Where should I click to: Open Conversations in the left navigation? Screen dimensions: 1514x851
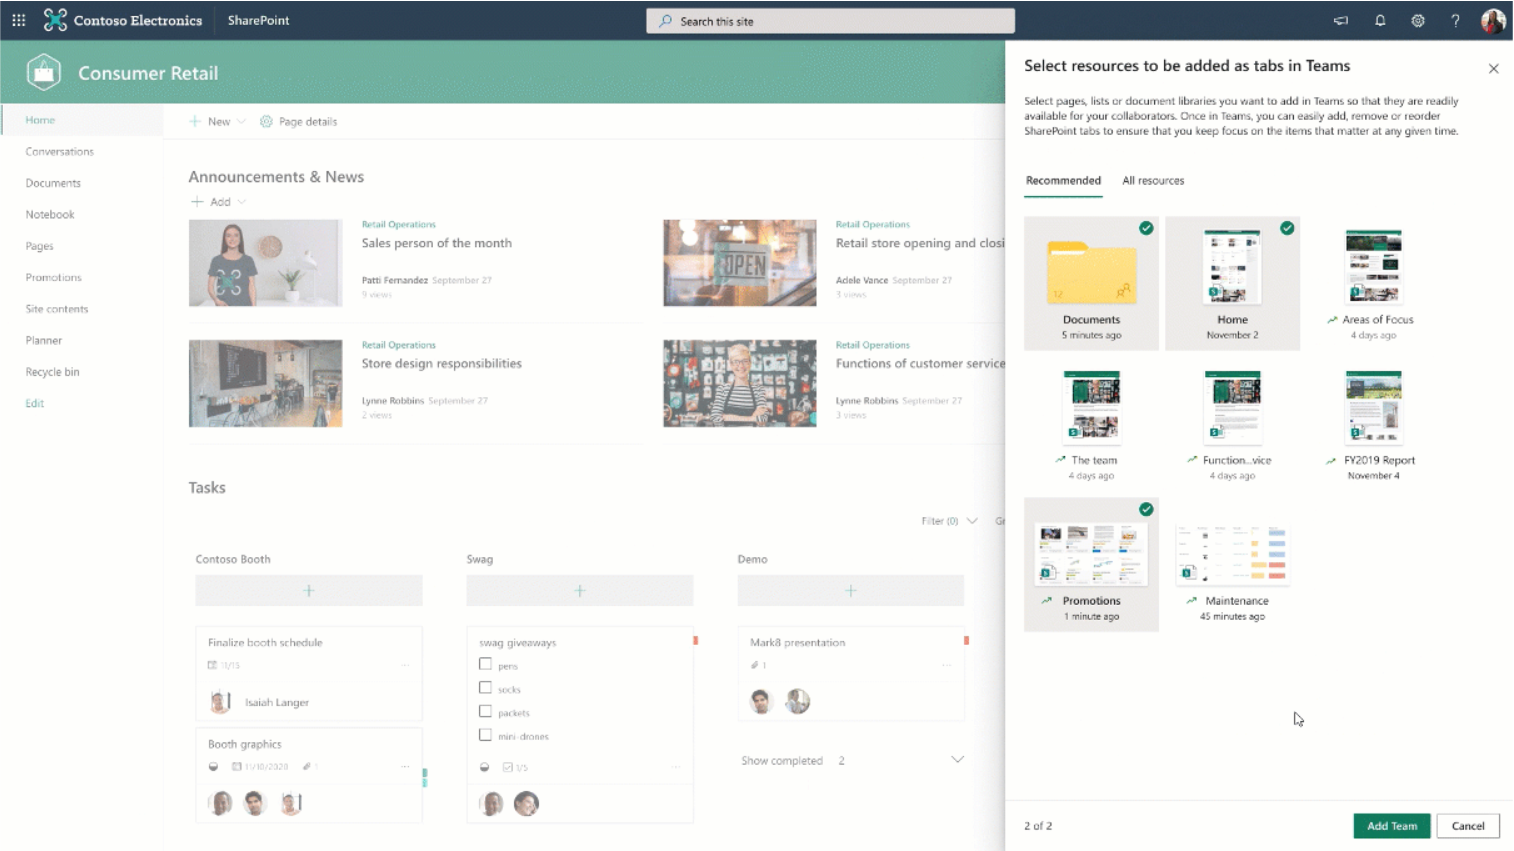point(60,152)
